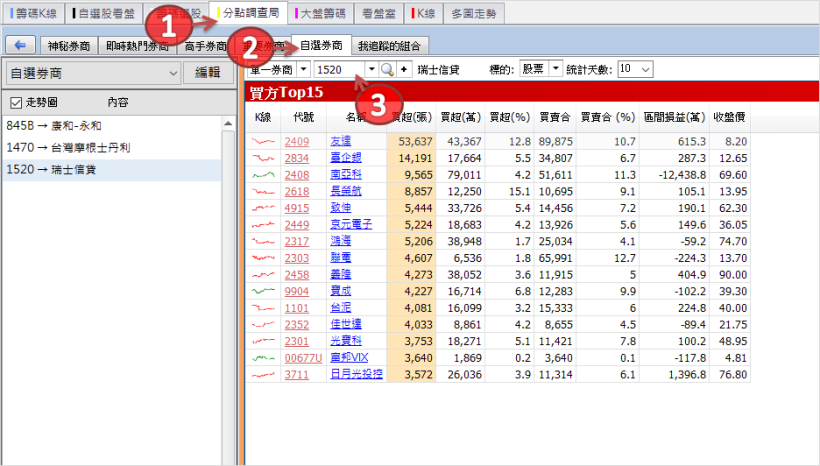Open stock name link 富邦VIX
820x466 pixels.
pyautogui.click(x=349, y=358)
